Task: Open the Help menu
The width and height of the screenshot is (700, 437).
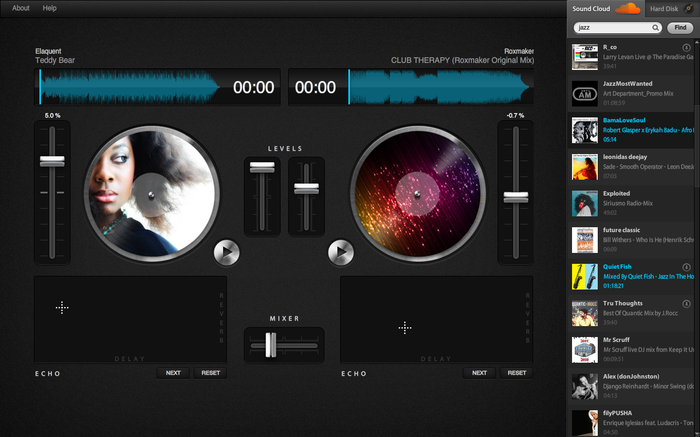Action: click(50, 8)
